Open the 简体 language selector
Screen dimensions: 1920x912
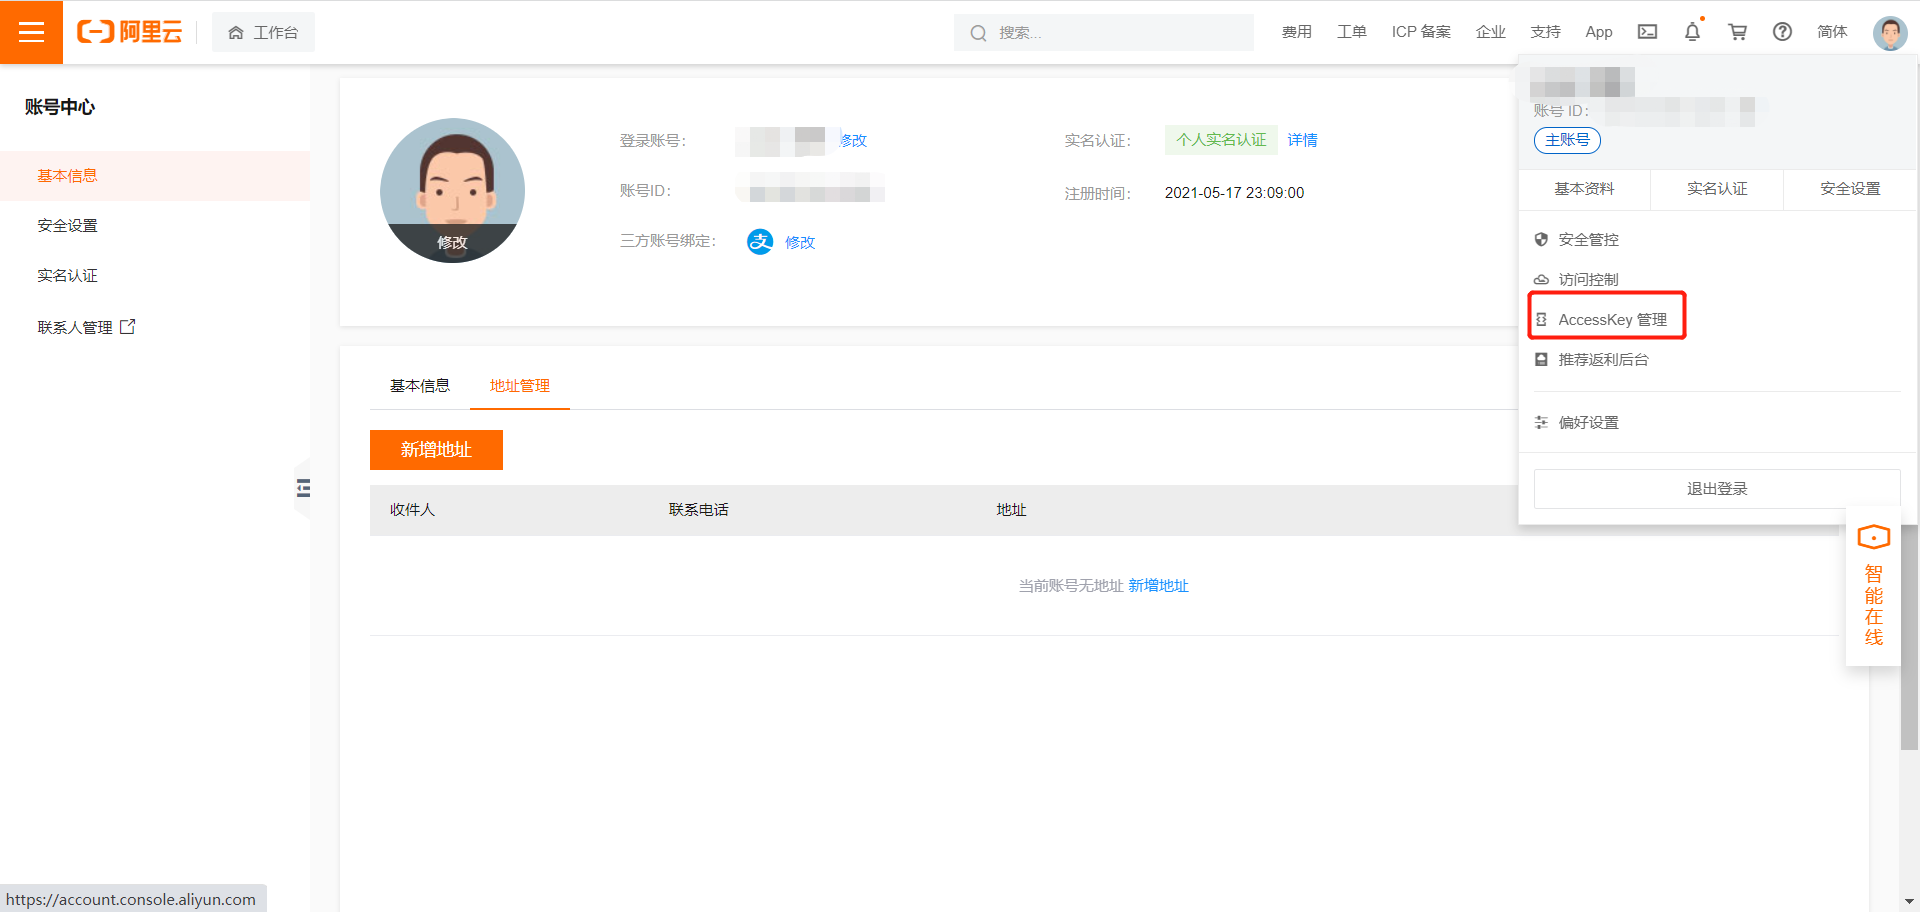[x=1832, y=32]
